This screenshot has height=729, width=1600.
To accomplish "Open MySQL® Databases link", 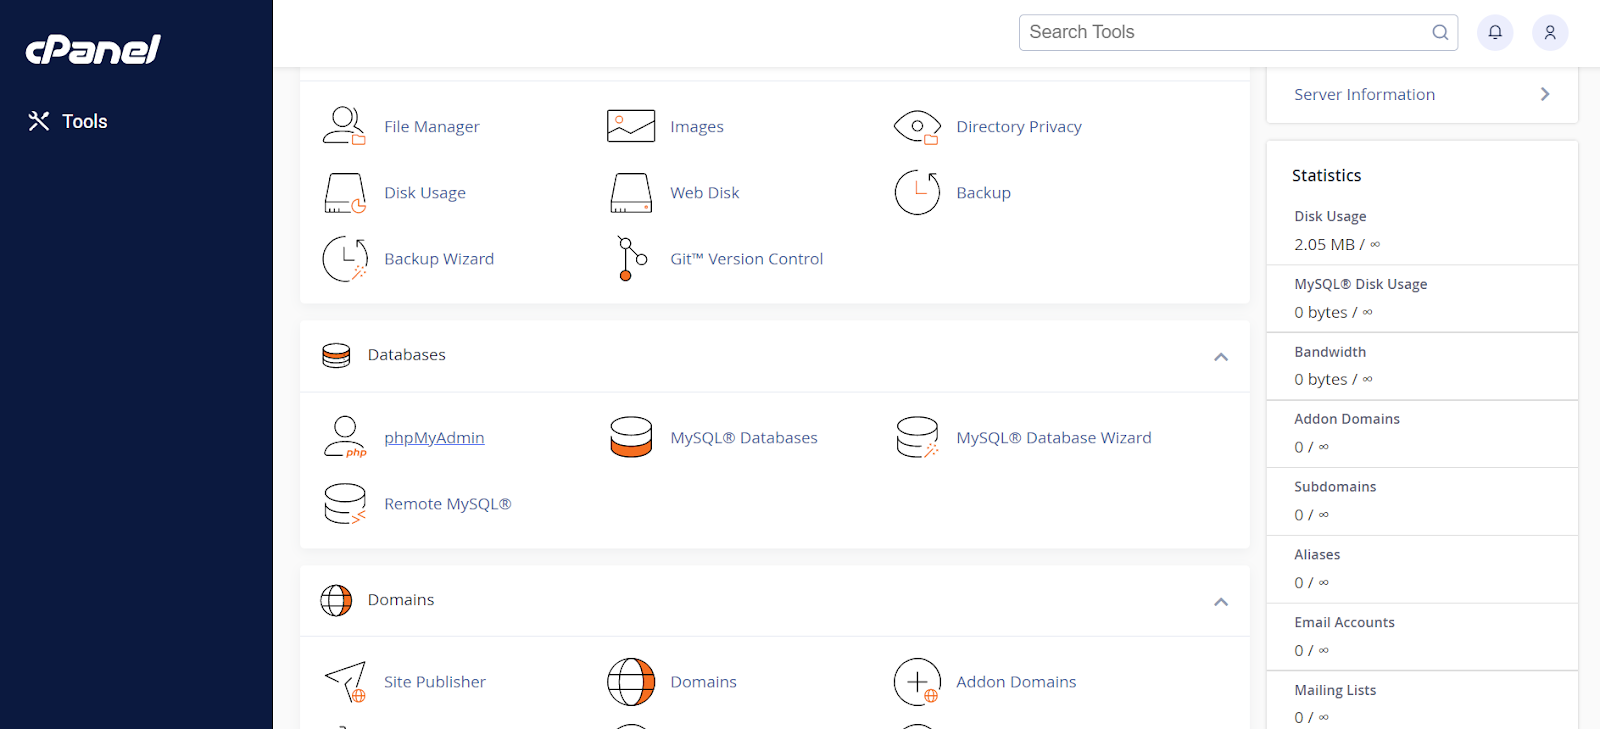I will [x=744, y=438].
